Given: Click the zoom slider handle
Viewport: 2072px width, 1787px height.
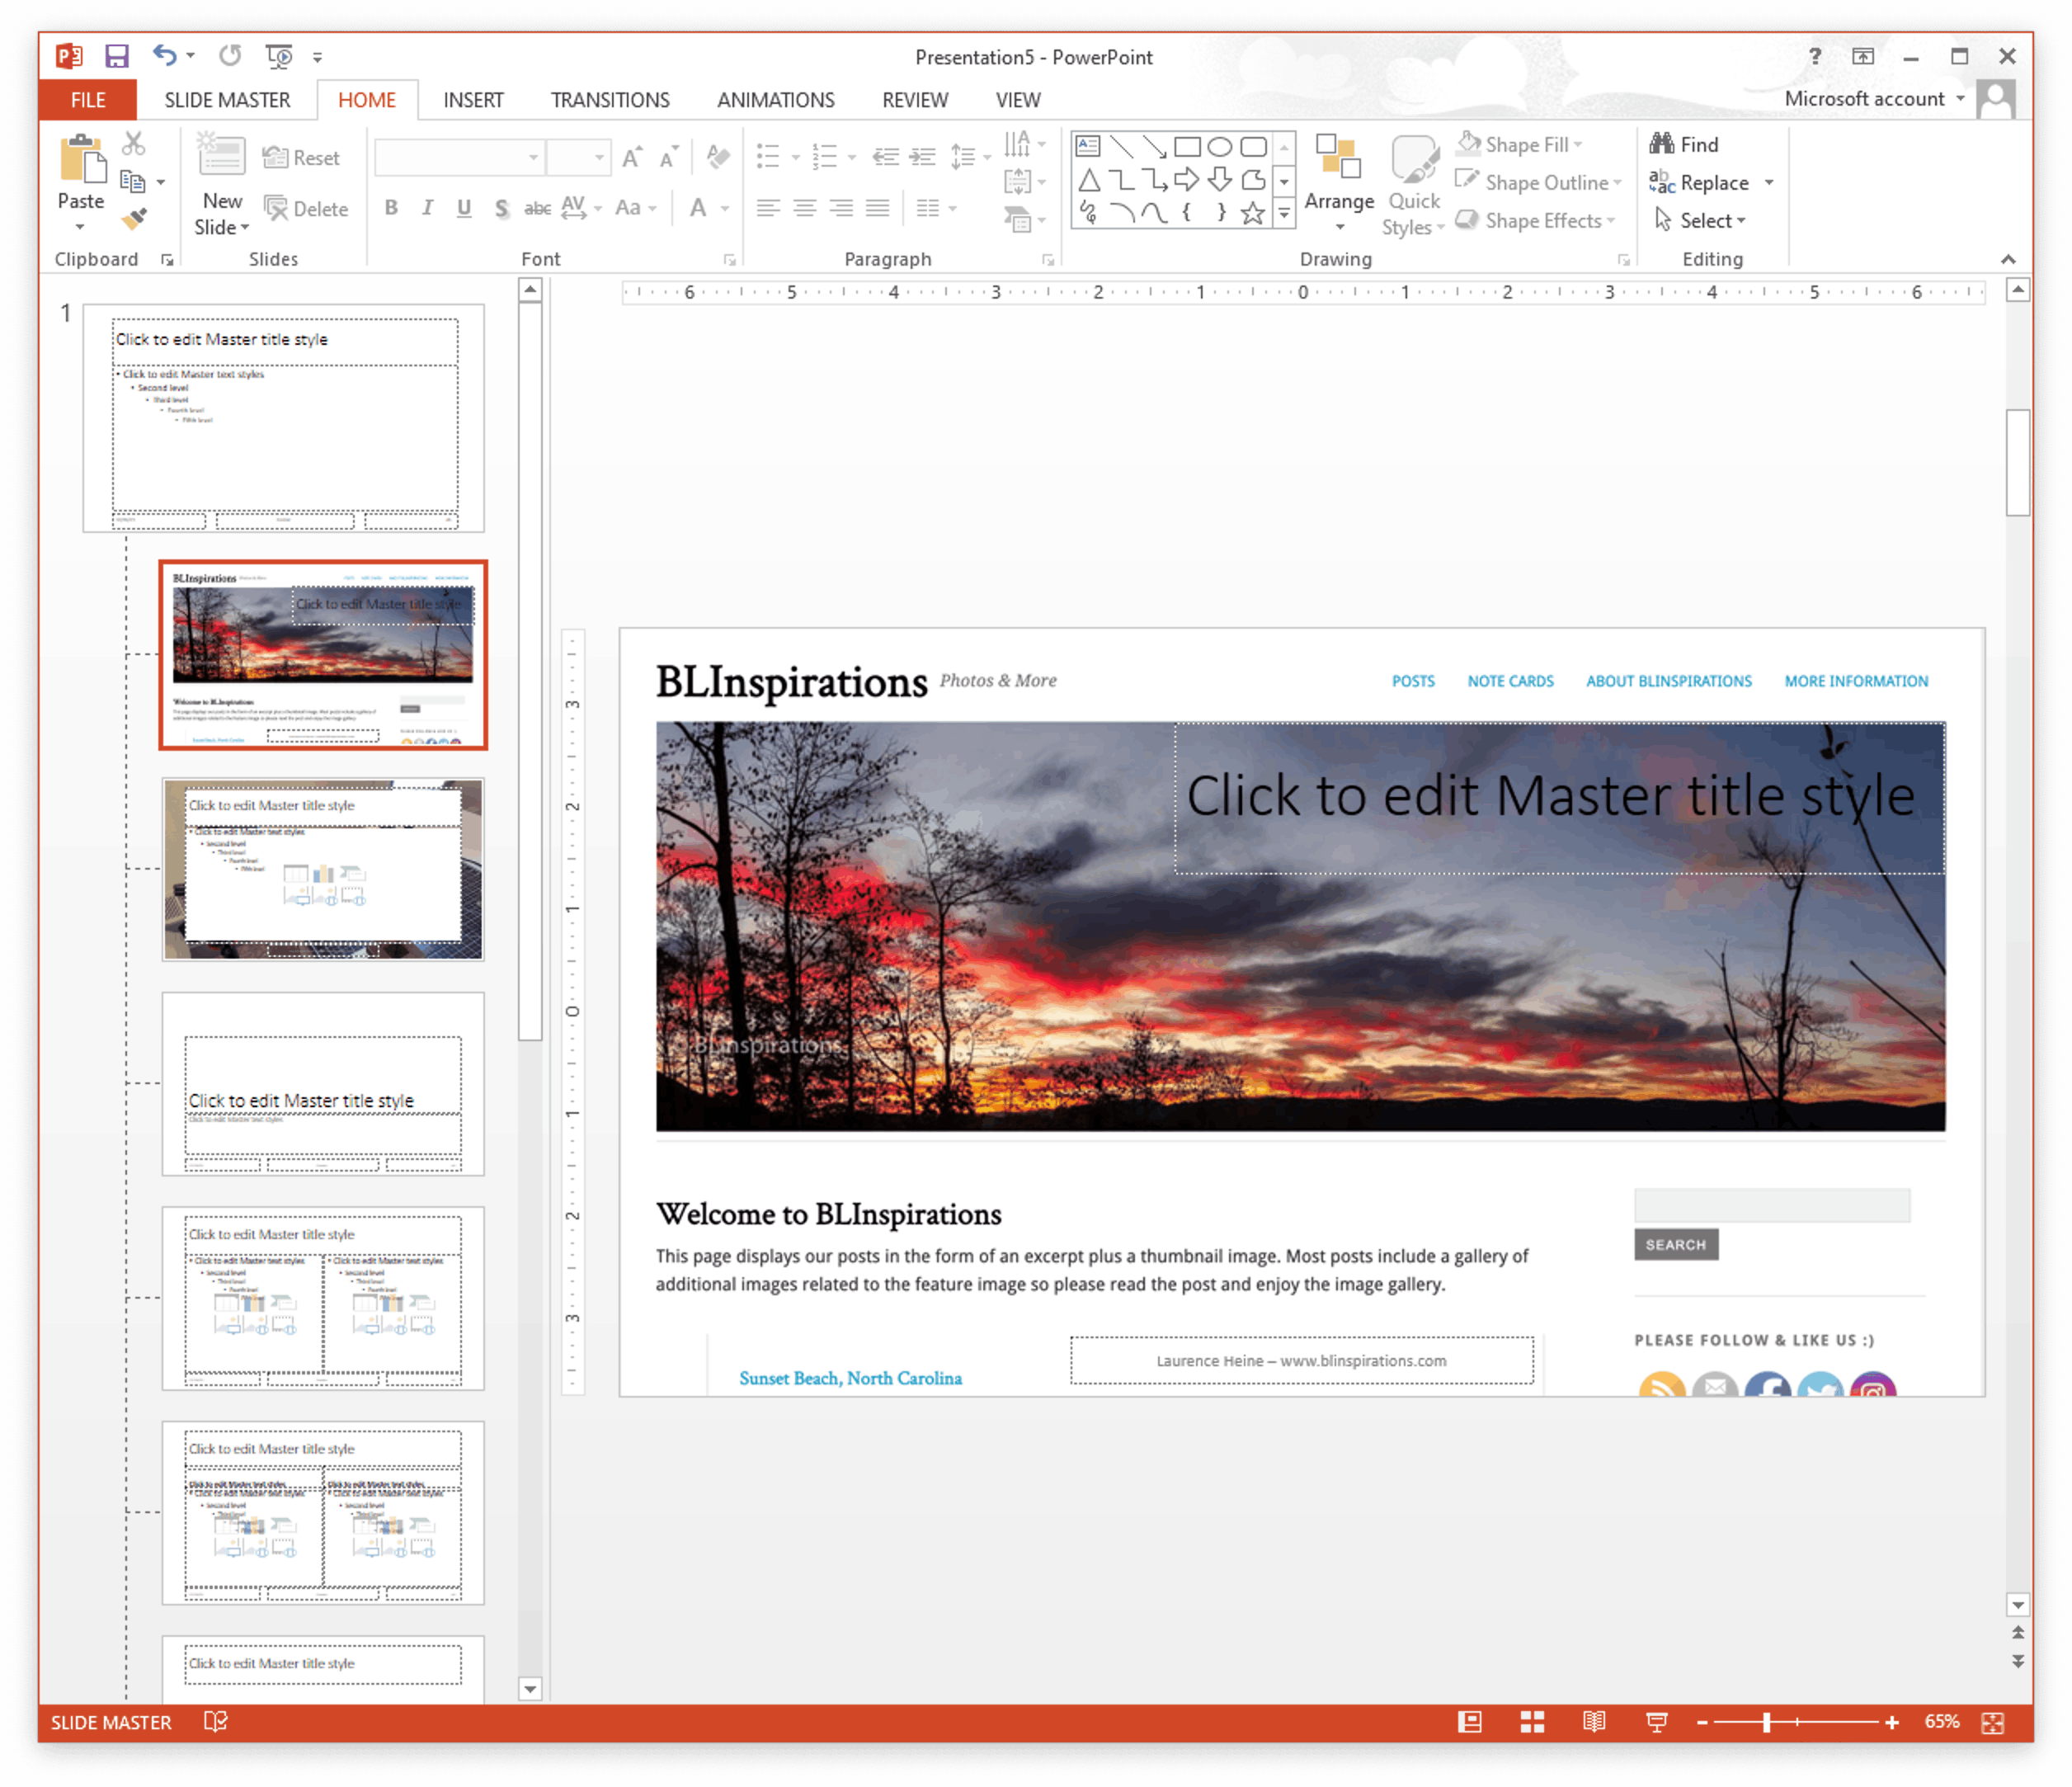Looking at the screenshot, I should (x=1767, y=1722).
